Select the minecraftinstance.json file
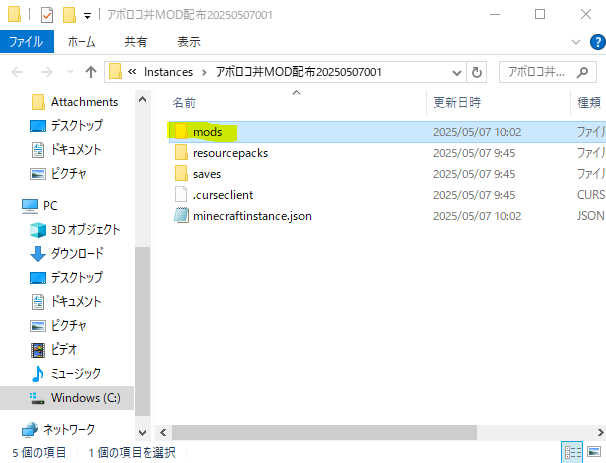 point(387,216)
